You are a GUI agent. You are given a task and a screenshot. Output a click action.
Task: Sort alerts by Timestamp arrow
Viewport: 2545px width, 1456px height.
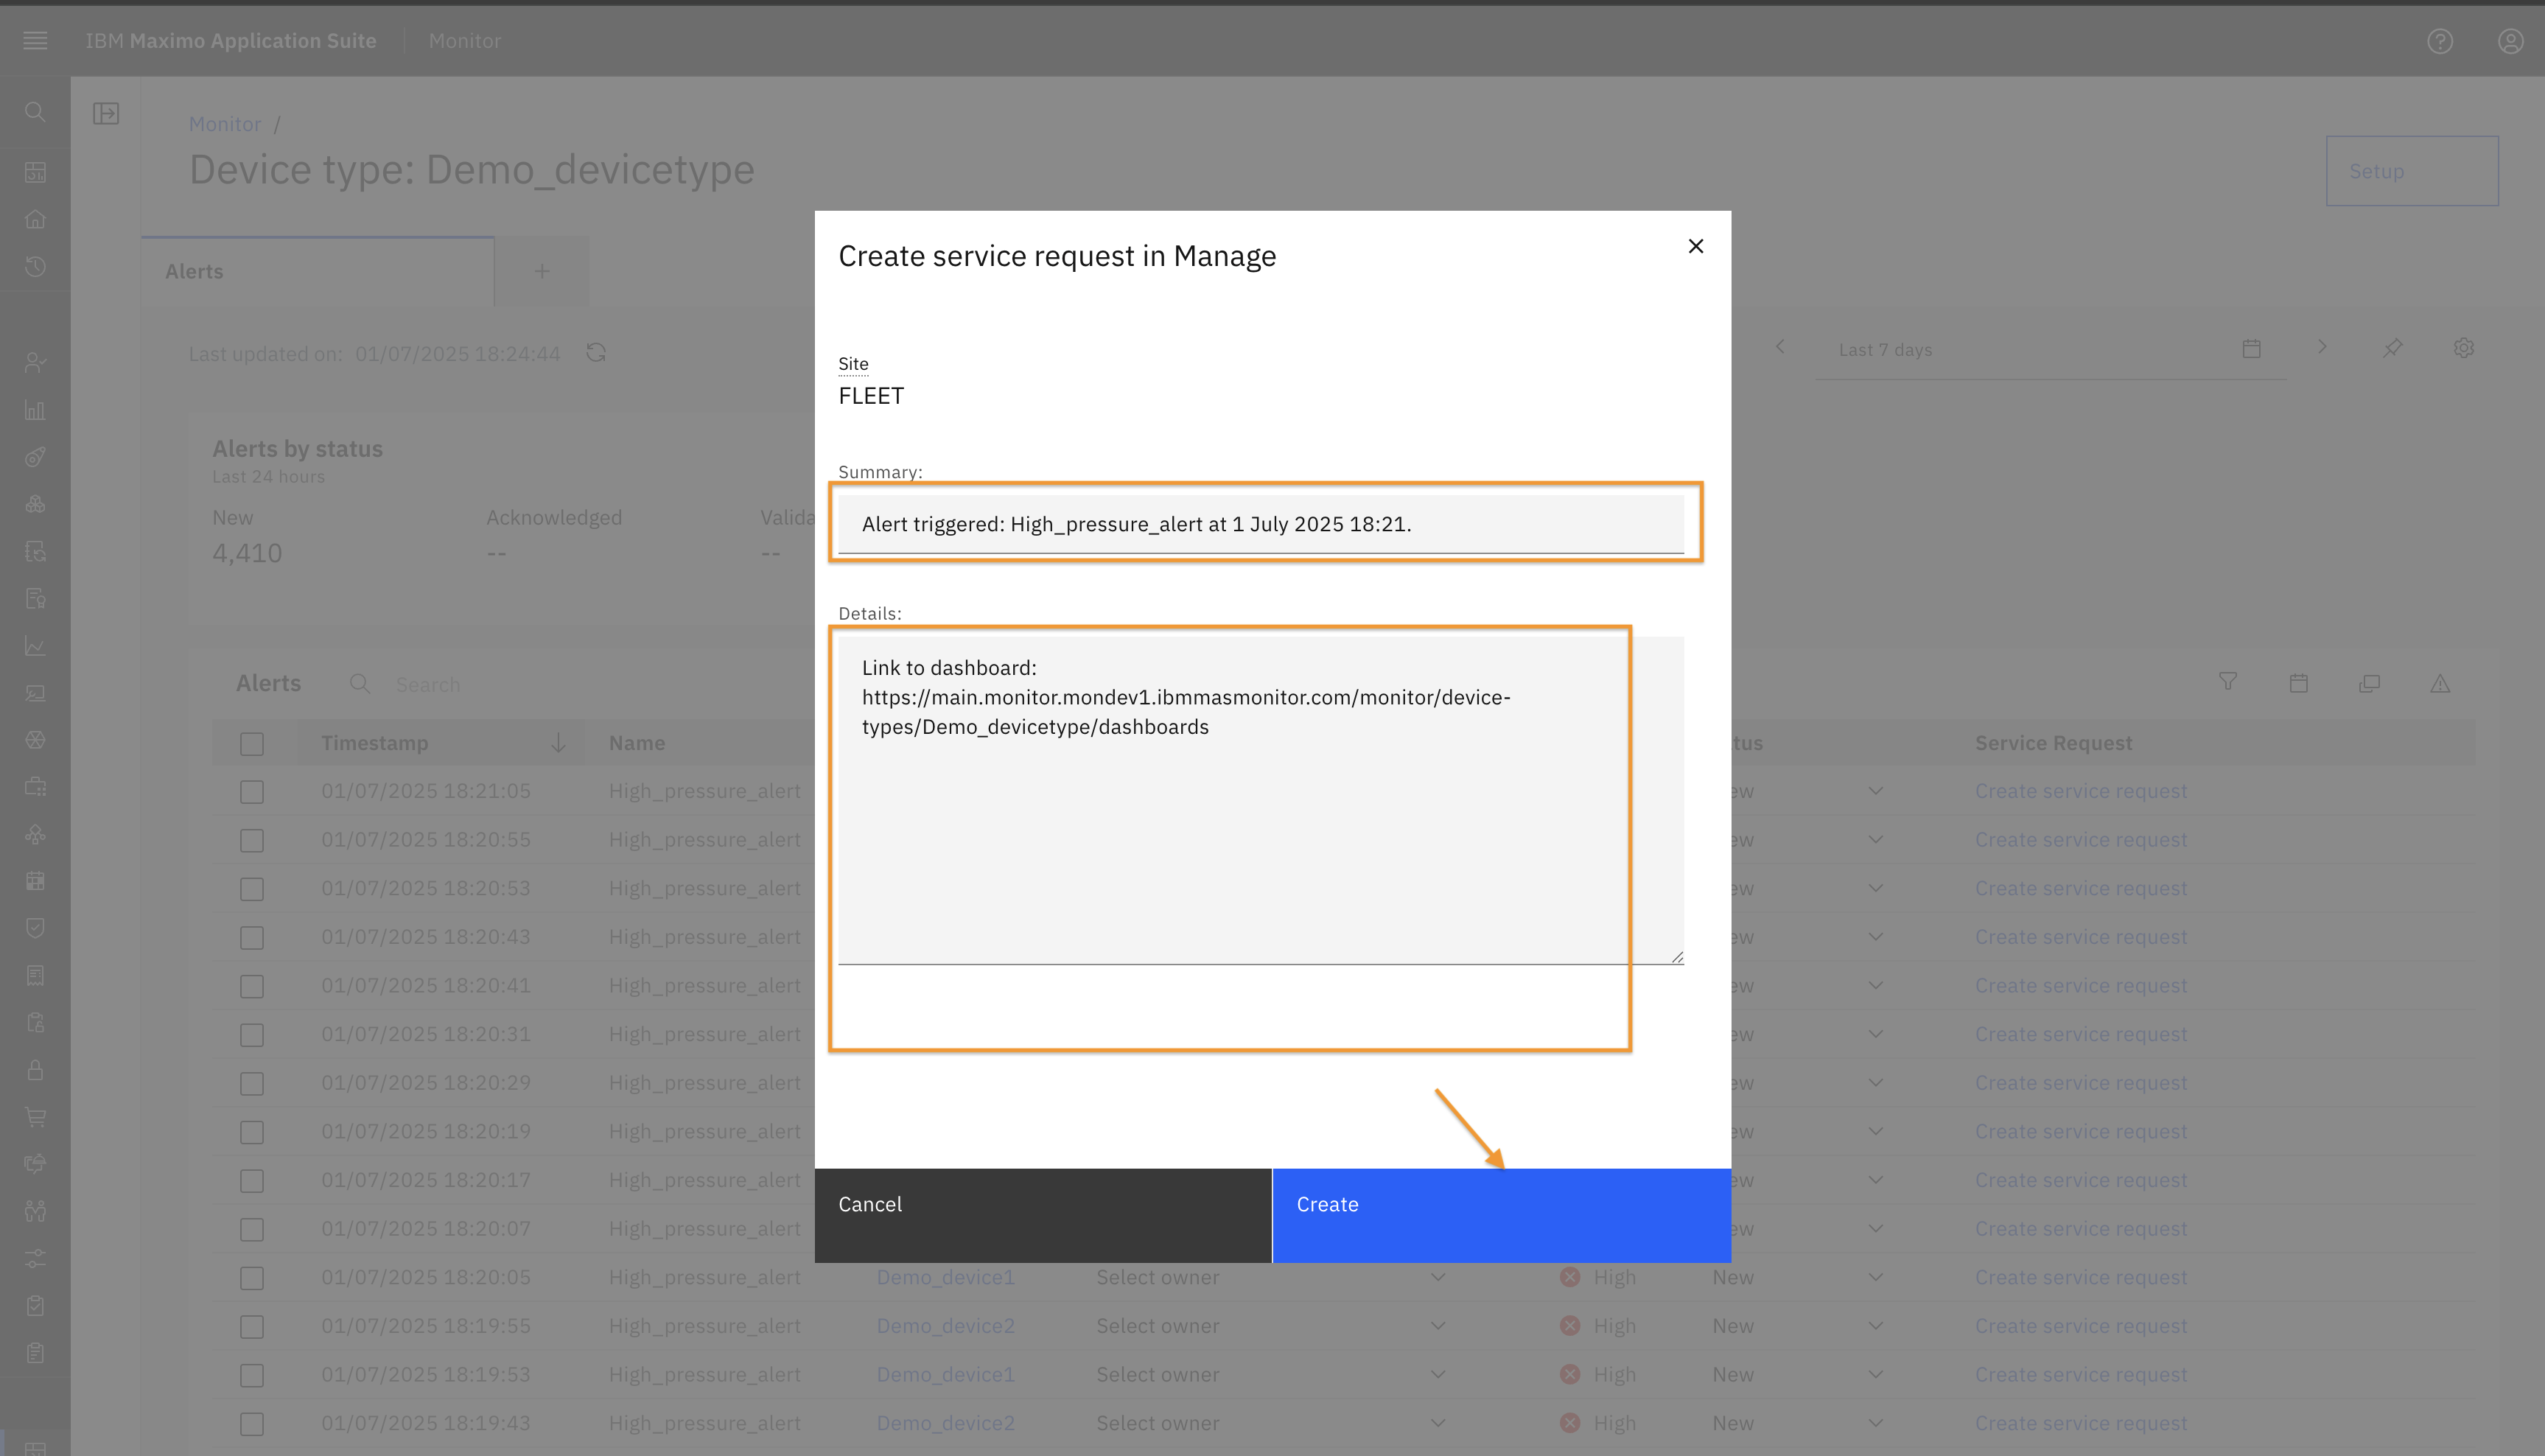(558, 743)
